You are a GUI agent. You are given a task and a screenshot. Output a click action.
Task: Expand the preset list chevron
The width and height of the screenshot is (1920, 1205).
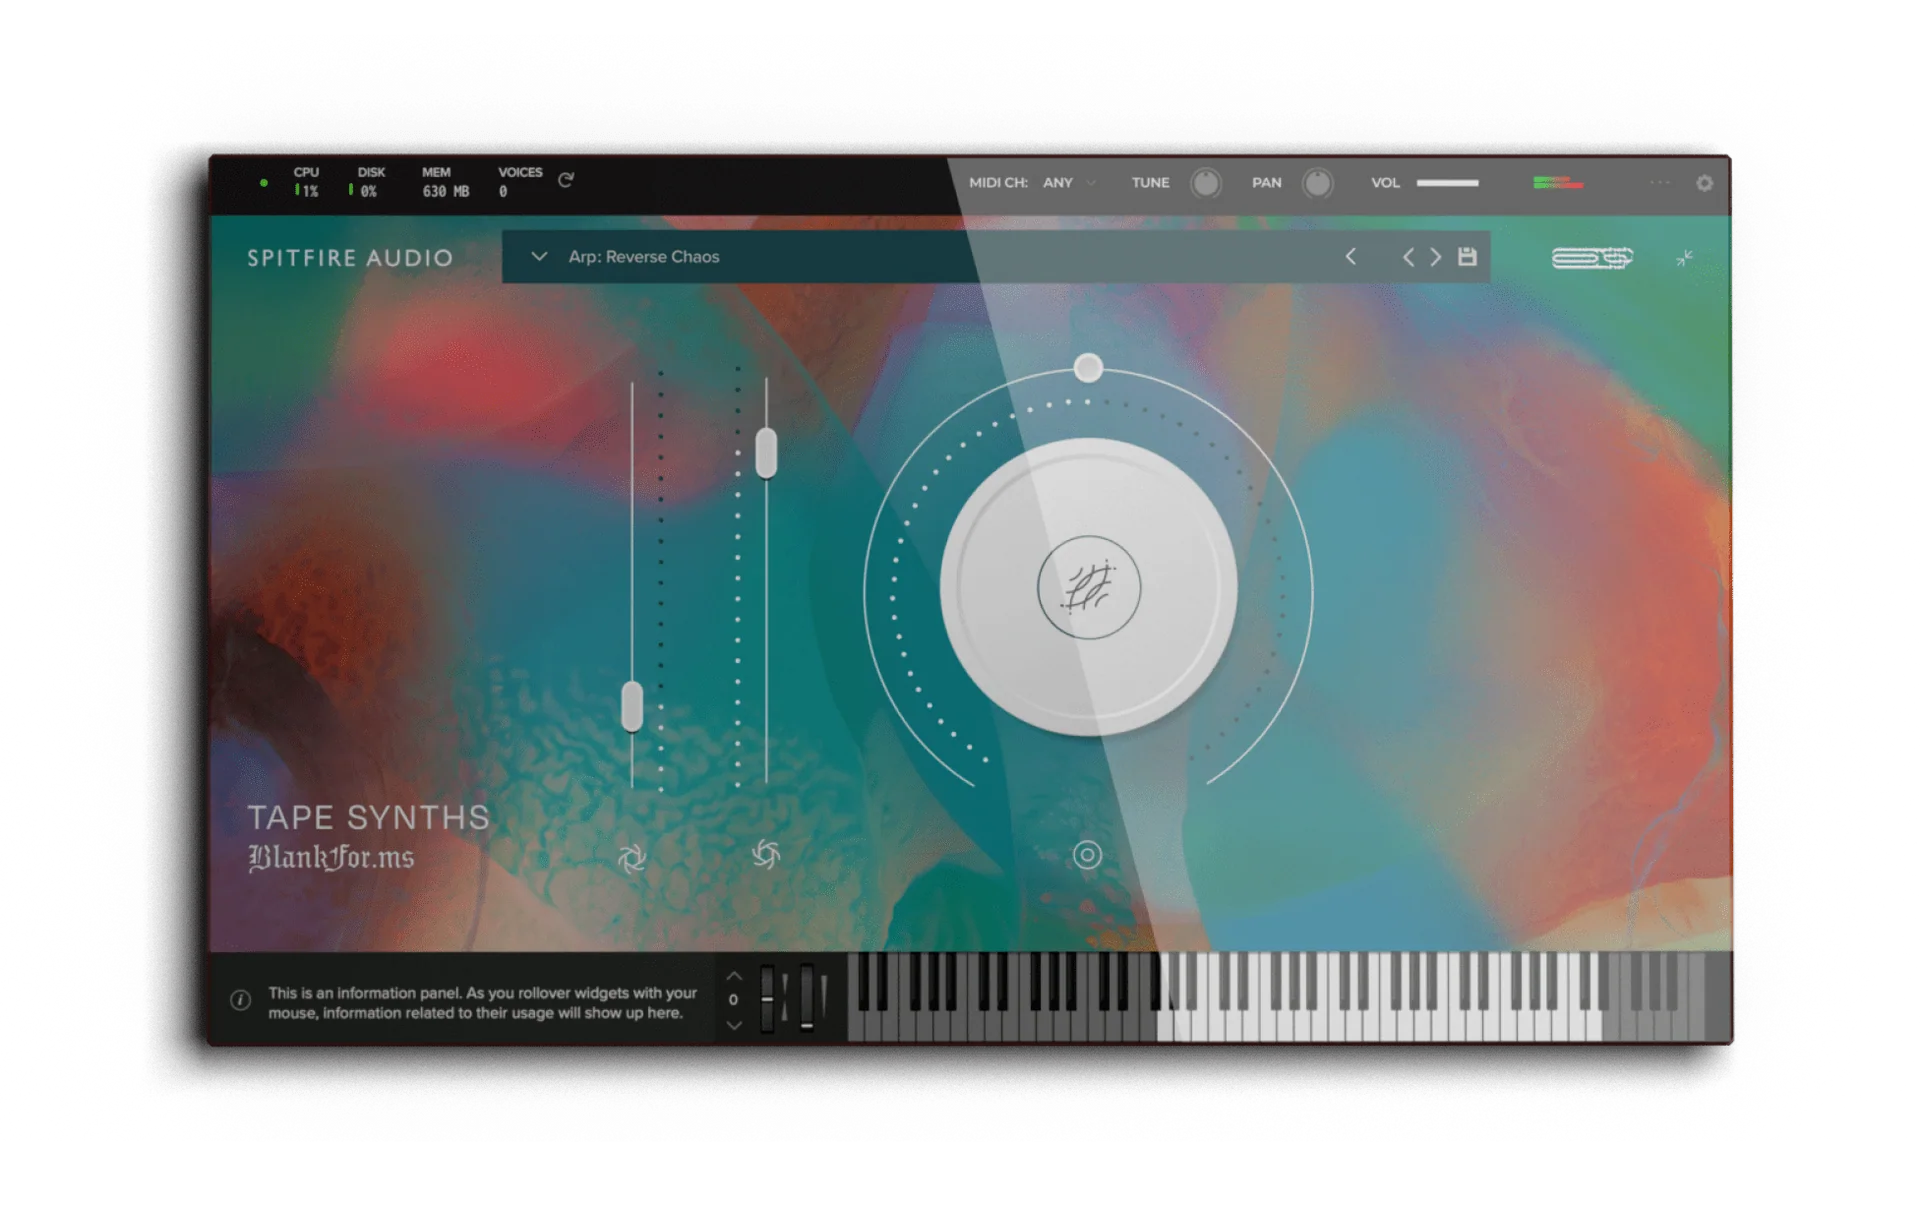(x=539, y=257)
